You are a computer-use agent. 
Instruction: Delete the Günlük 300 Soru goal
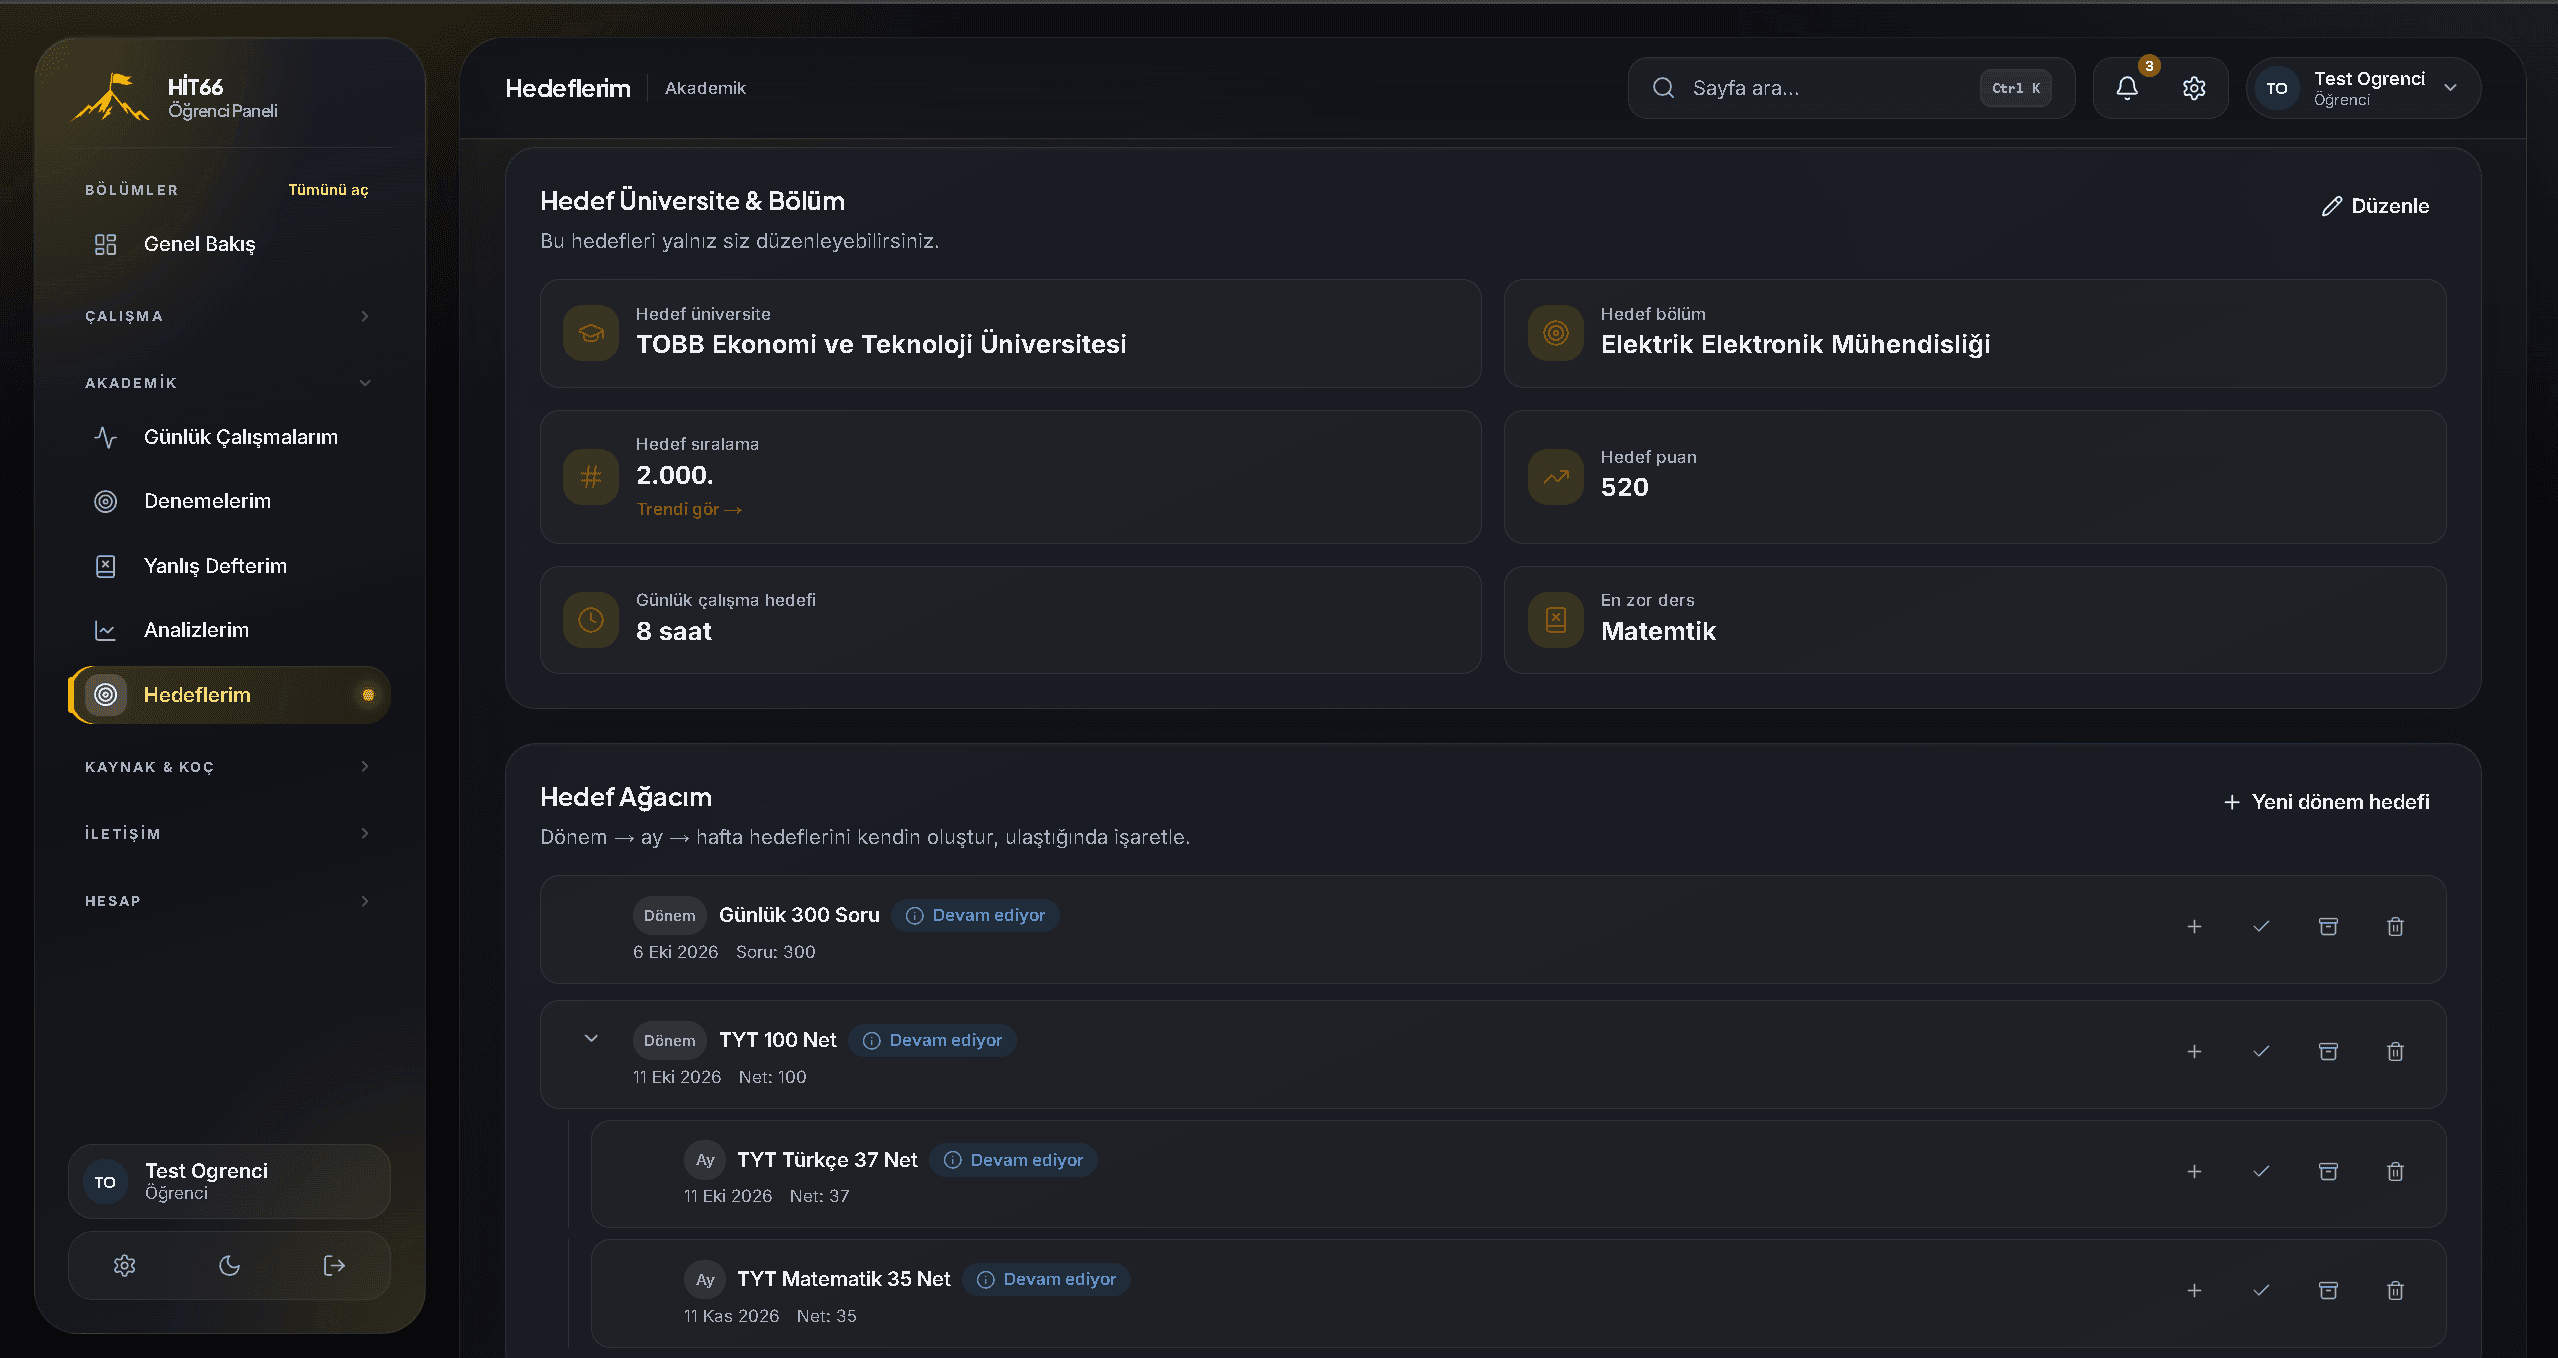(2395, 927)
